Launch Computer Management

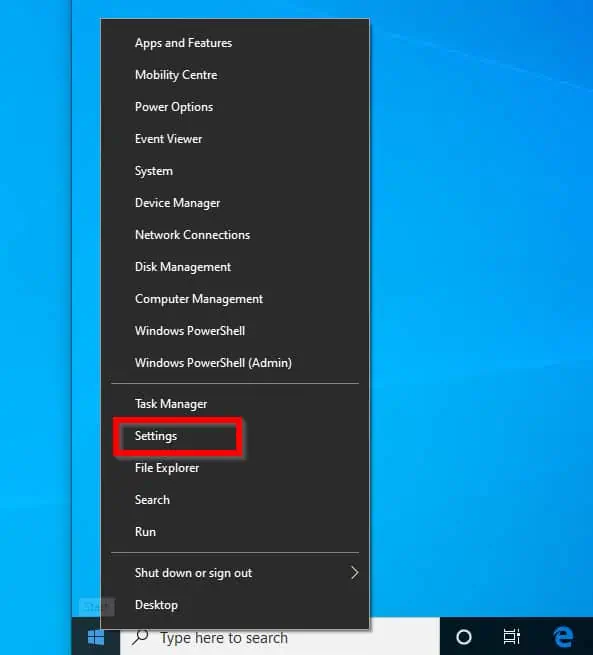click(235, 299)
